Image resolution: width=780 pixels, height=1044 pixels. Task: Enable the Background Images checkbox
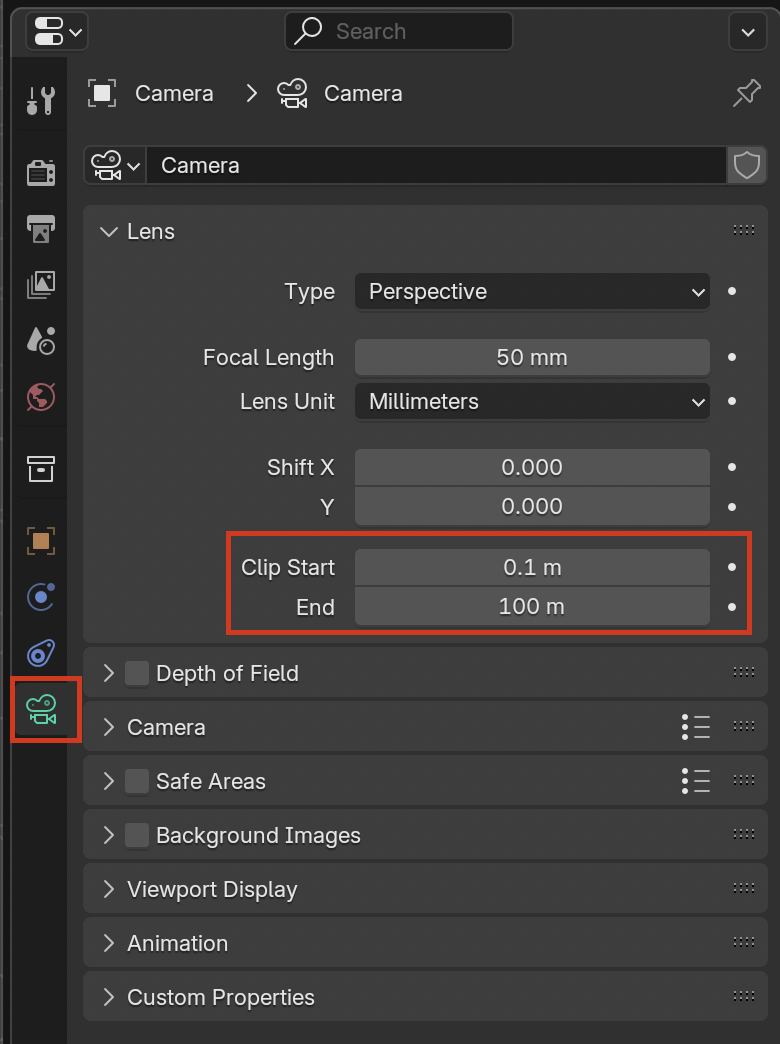(x=135, y=834)
